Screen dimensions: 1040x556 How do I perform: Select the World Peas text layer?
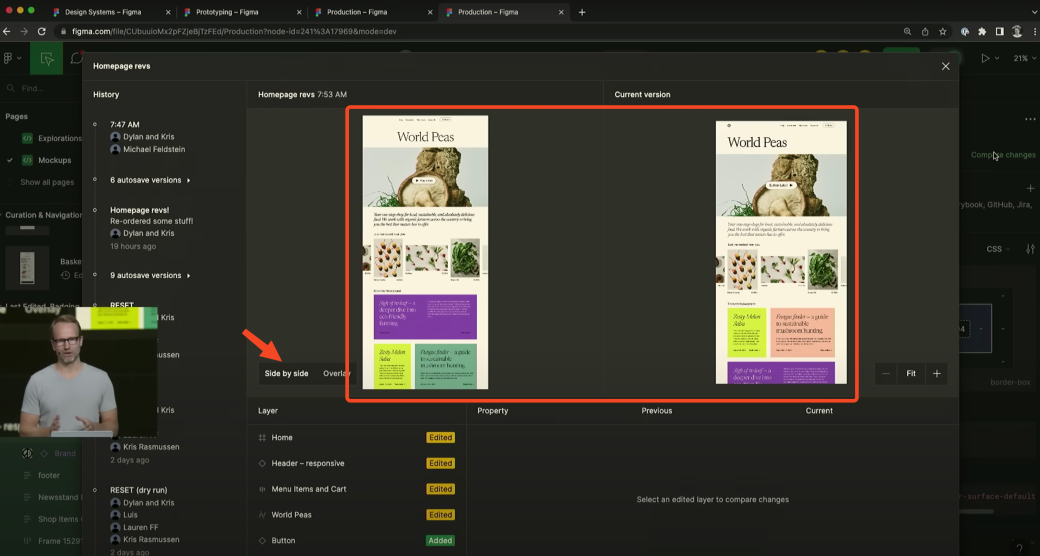click(356, 515)
